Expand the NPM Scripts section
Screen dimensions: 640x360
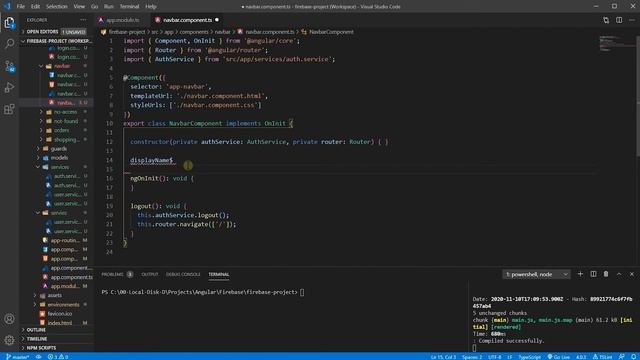point(57,348)
